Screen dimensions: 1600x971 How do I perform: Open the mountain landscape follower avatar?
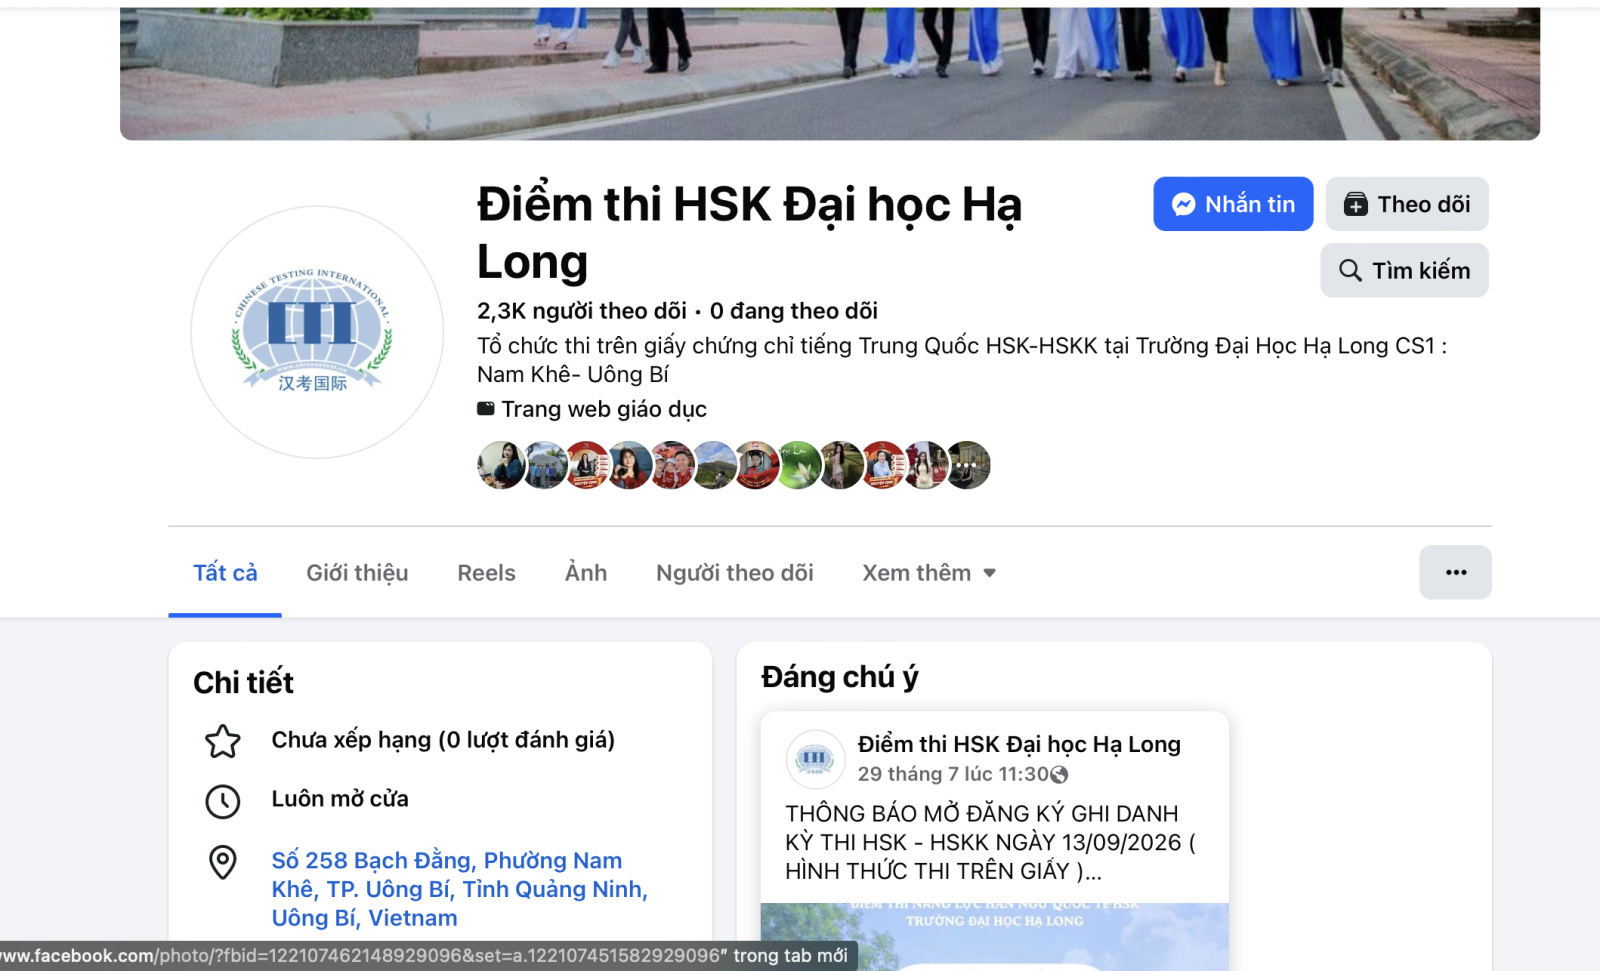point(715,465)
